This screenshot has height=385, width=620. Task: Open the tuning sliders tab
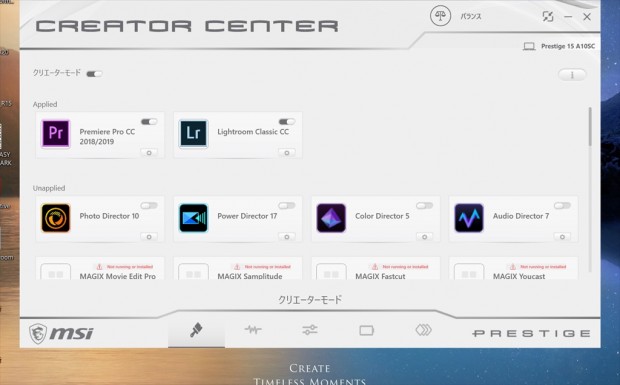pos(310,330)
